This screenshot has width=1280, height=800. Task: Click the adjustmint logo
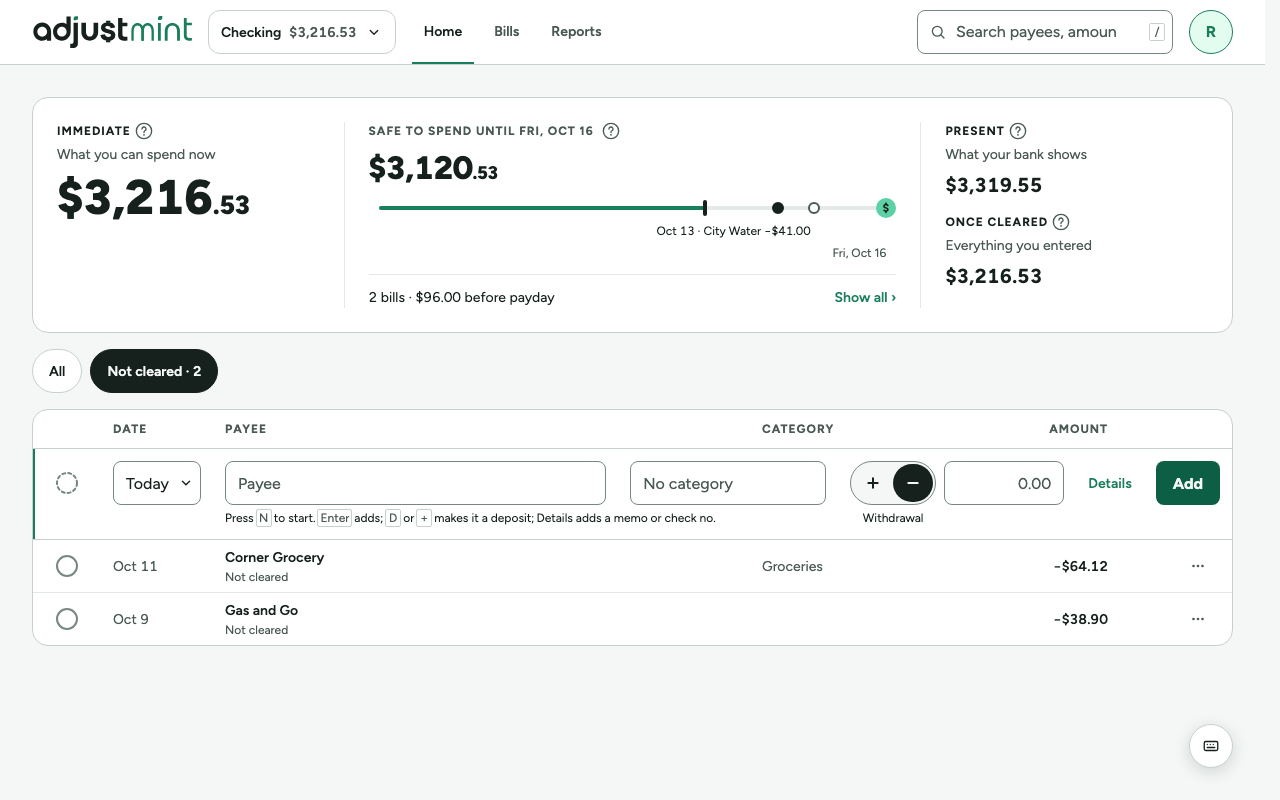pyautogui.click(x=112, y=32)
